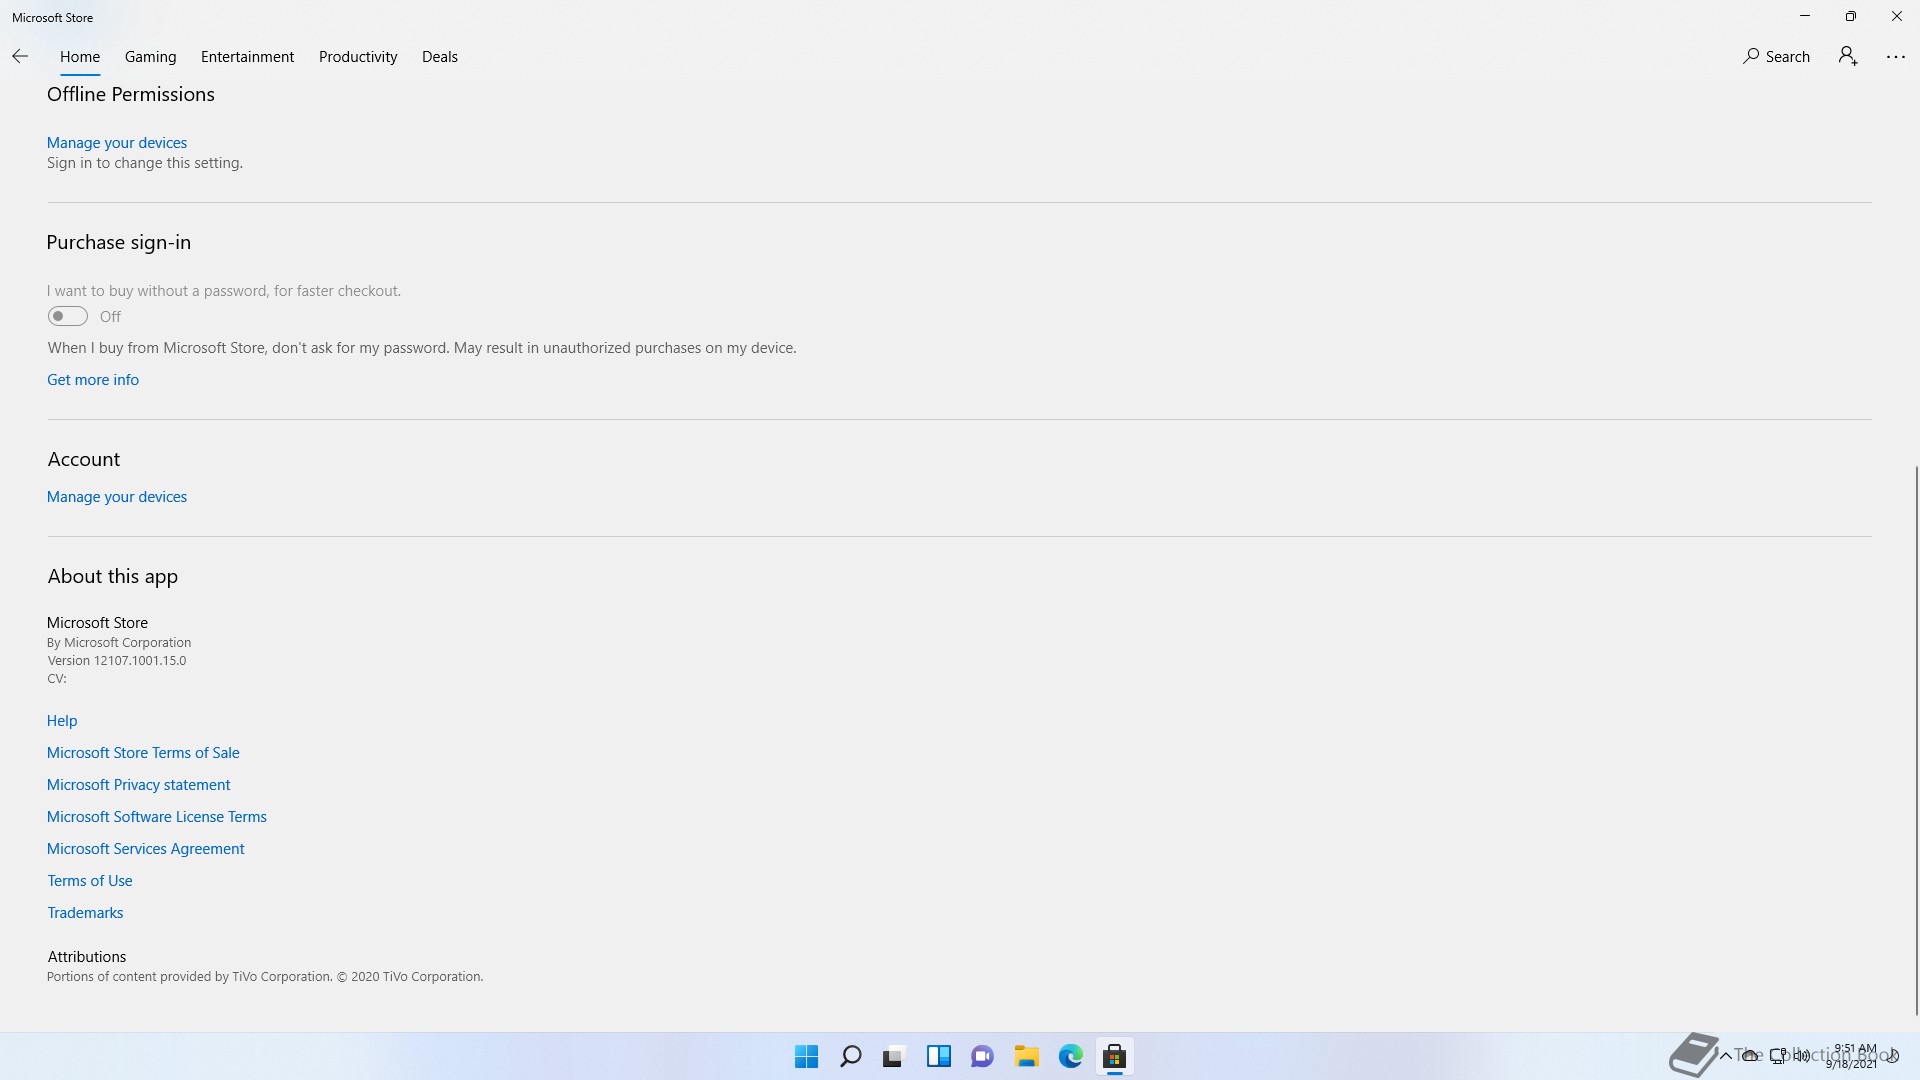
Task: Switch to the Gaming tab
Action: pyautogui.click(x=150, y=57)
